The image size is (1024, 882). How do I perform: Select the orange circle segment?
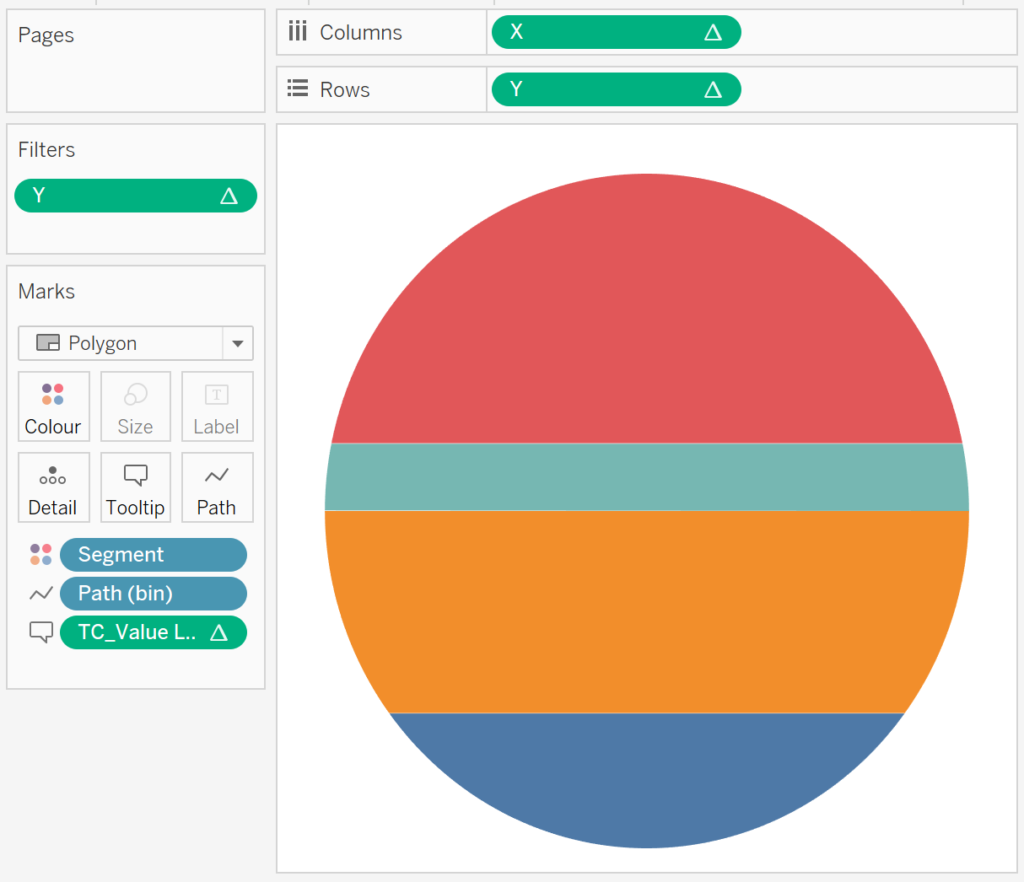[647, 612]
